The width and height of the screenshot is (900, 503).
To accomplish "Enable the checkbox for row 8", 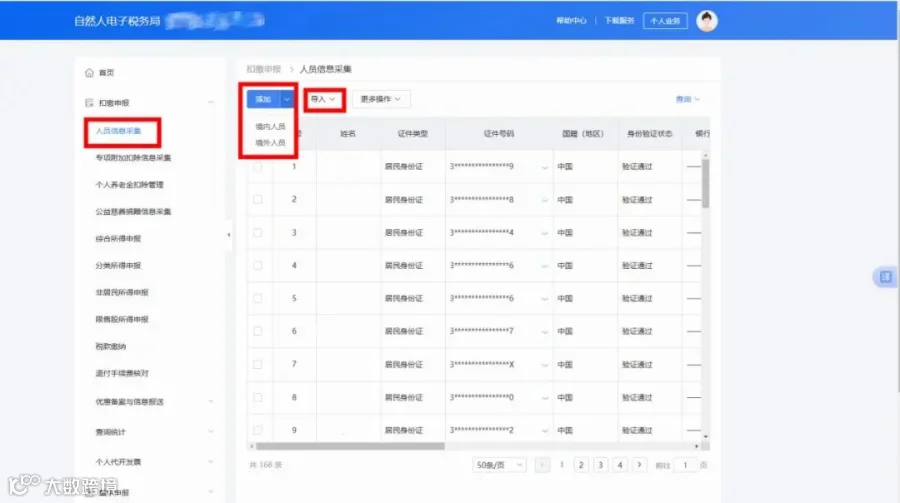I will (x=258, y=397).
